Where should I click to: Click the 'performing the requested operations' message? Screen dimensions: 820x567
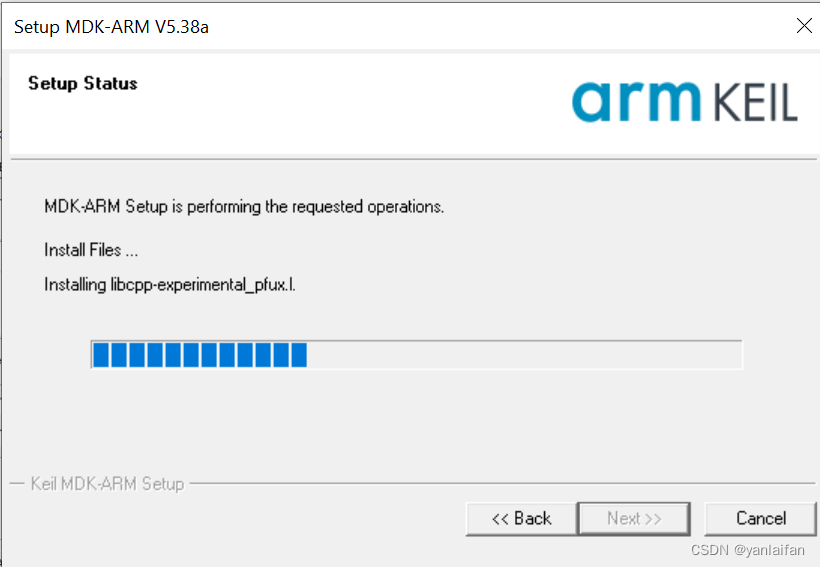click(x=244, y=207)
